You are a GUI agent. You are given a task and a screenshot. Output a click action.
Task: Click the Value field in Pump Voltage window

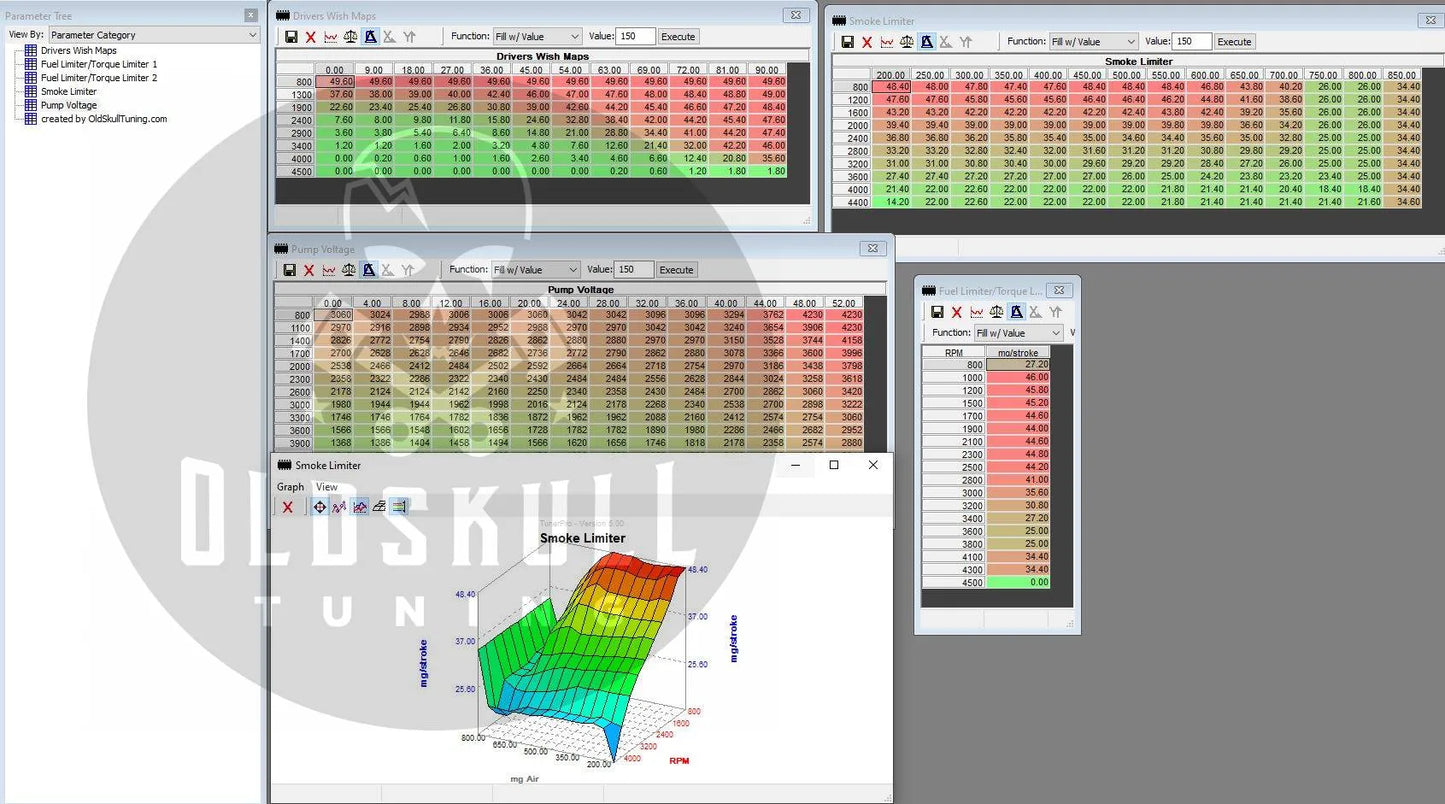pos(634,270)
